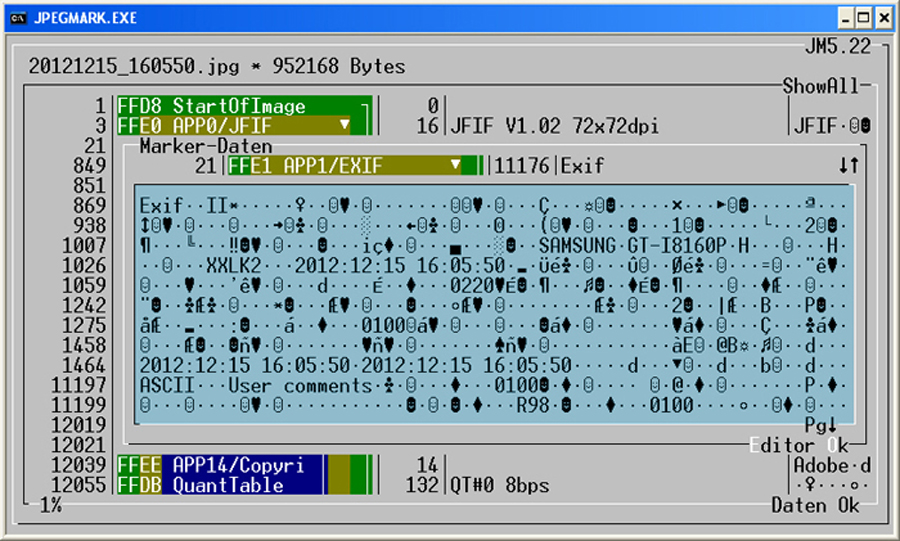Select the FFD8 StartOfImage marker row

[x=245, y=106]
